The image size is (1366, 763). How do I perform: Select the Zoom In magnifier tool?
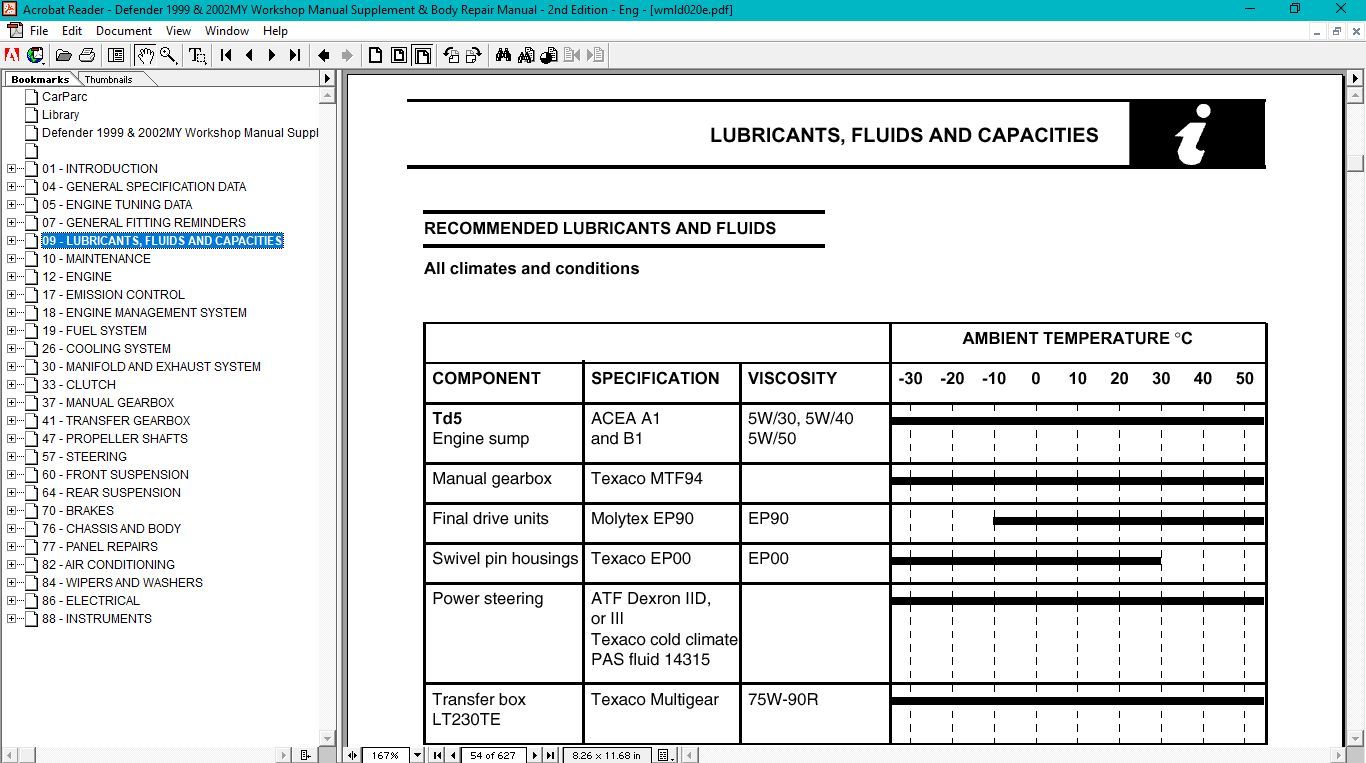pyautogui.click(x=168, y=55)
